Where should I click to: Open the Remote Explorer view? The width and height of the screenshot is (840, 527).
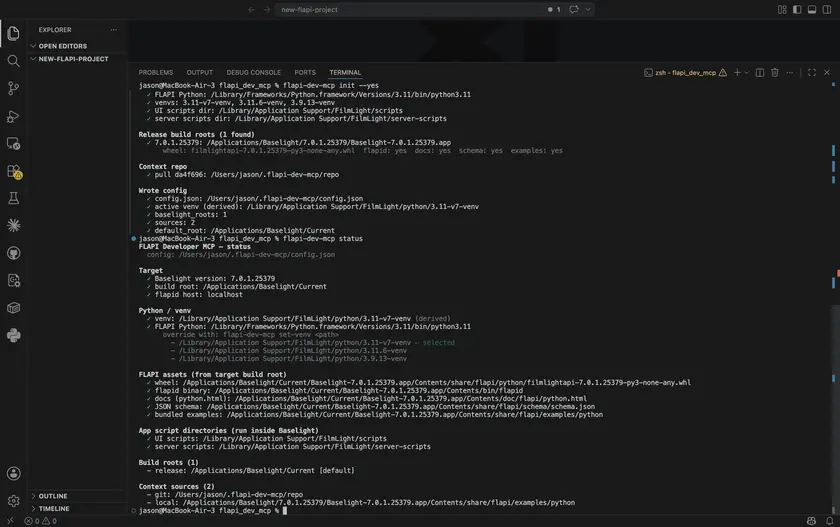[x=13, y=144]
